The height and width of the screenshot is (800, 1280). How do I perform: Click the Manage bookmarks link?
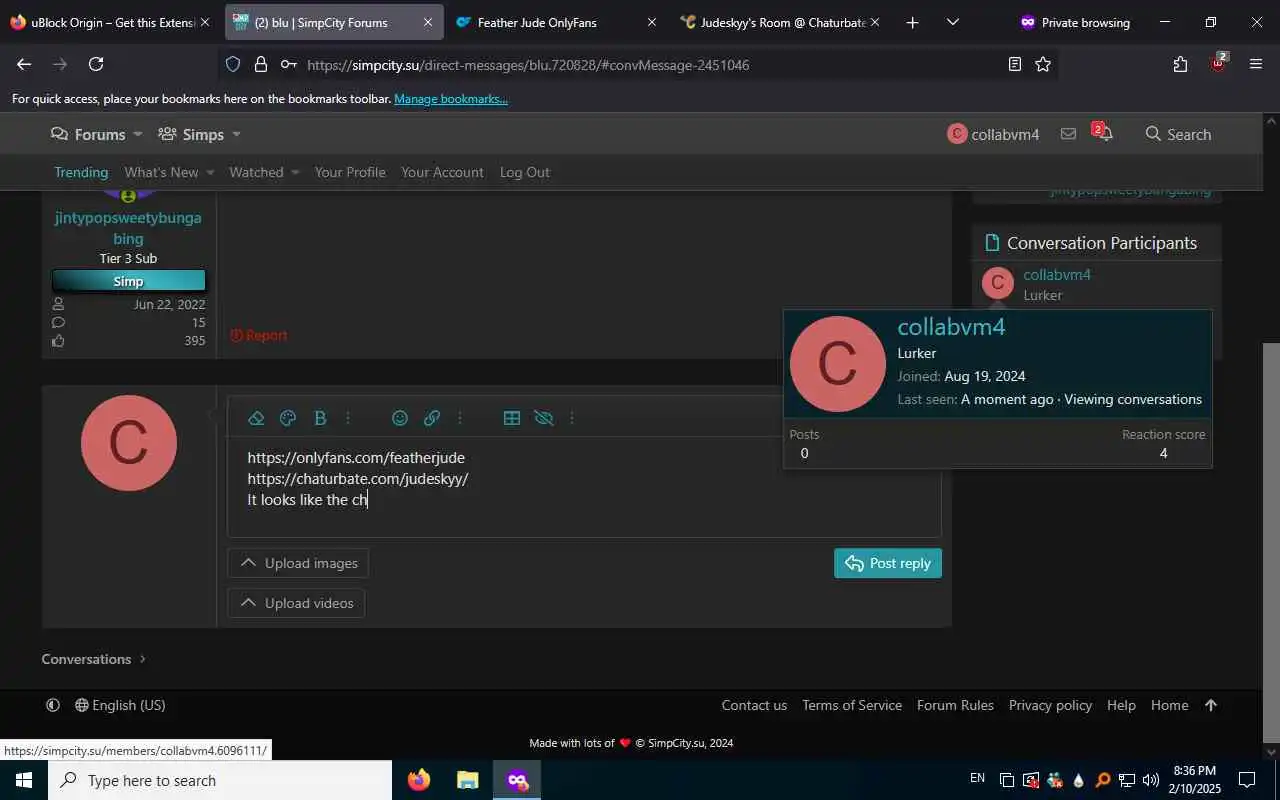(451, 99)
